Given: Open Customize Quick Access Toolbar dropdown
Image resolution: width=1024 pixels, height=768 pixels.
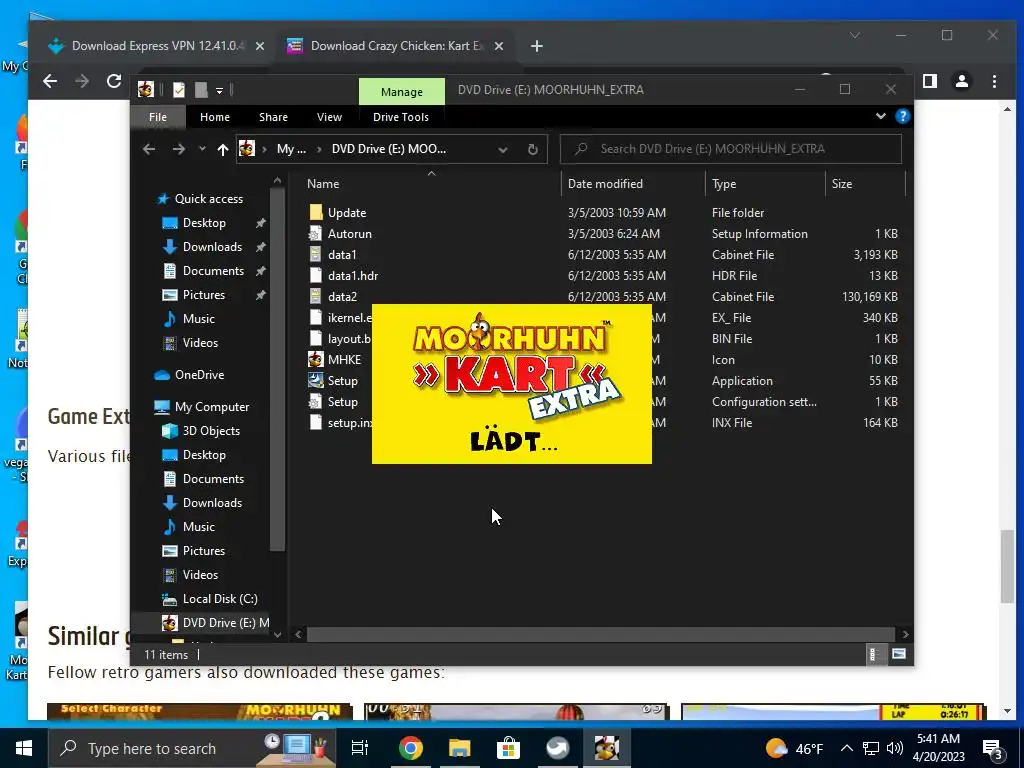Looking at the screenshot, I should click(219, 91).
